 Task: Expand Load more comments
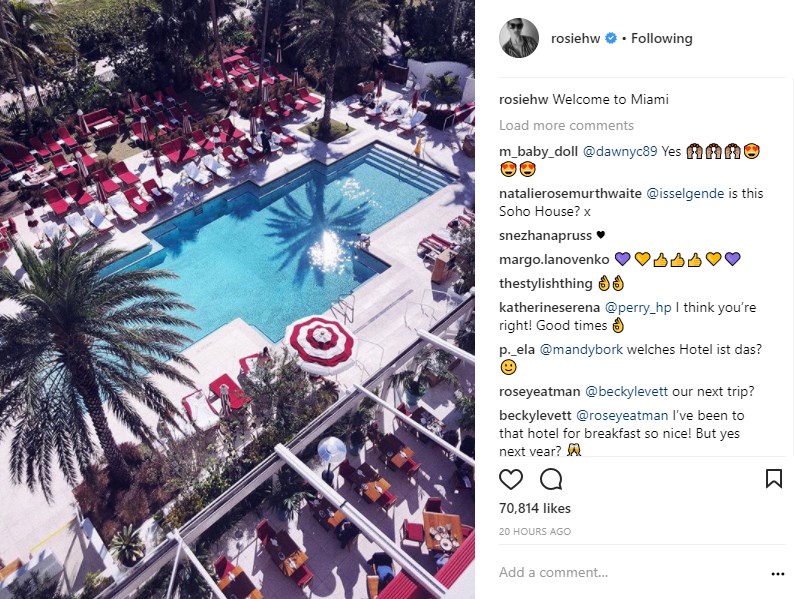pyautogui.click(x=566, y=126)
